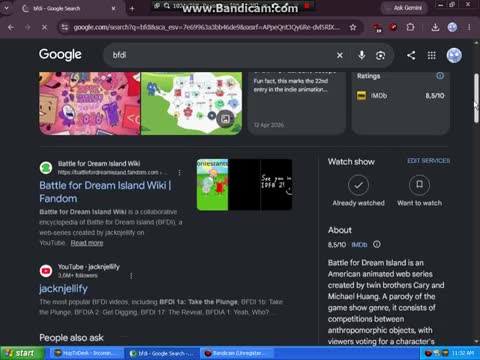
Task: Stop loading the page
Action: 44,27
